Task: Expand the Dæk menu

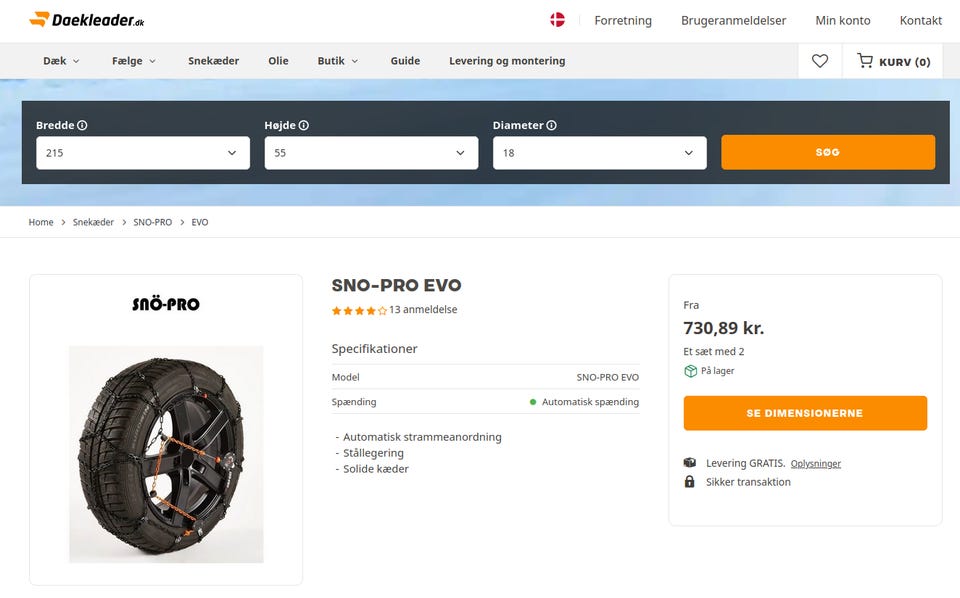Action: tap(61, 61)
